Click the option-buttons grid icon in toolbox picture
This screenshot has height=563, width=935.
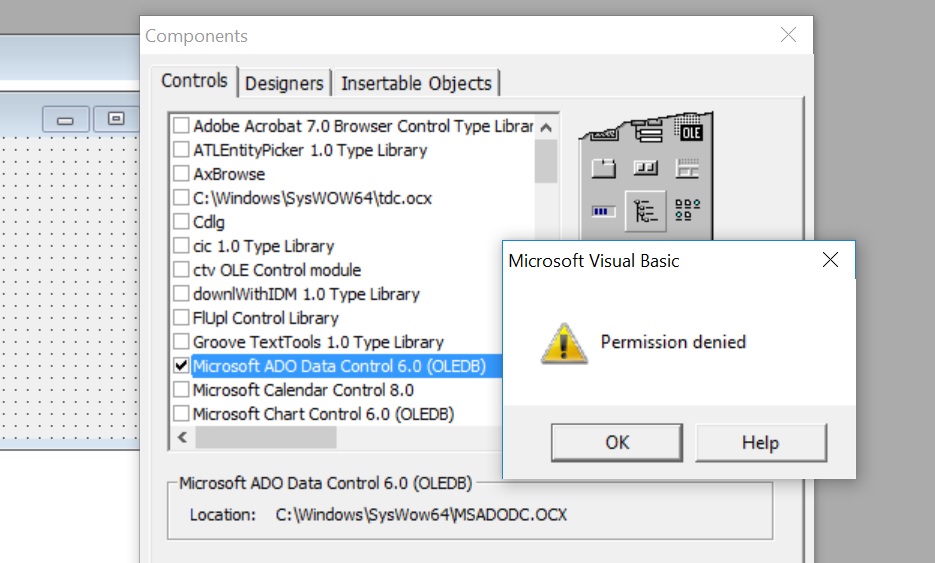[687, 211]
